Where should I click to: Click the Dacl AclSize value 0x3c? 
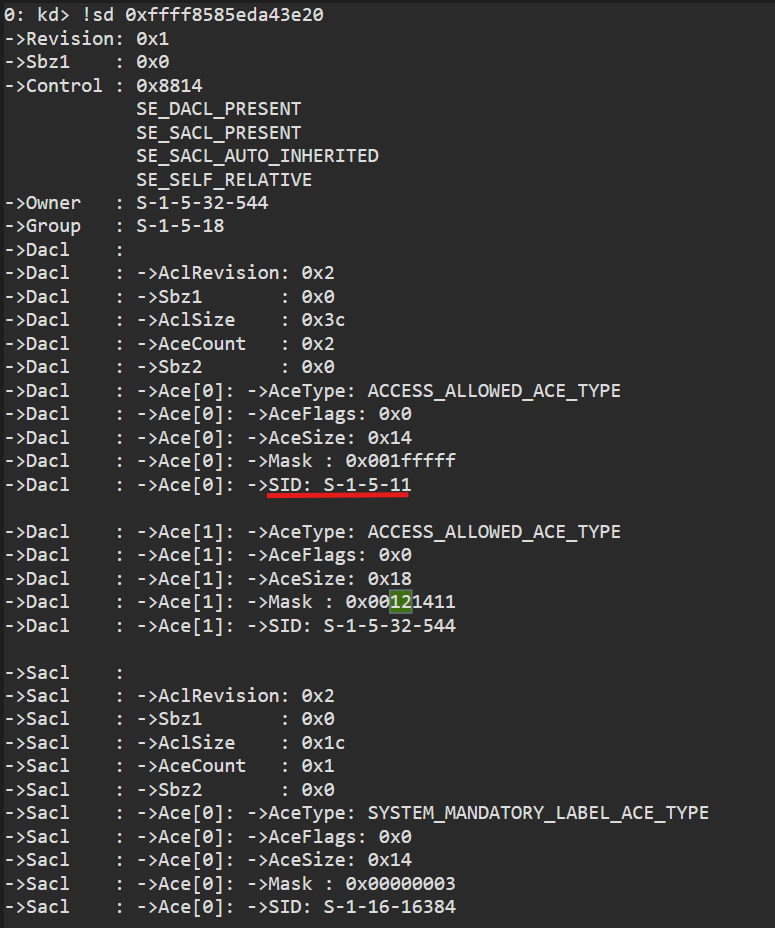point(323,320)
